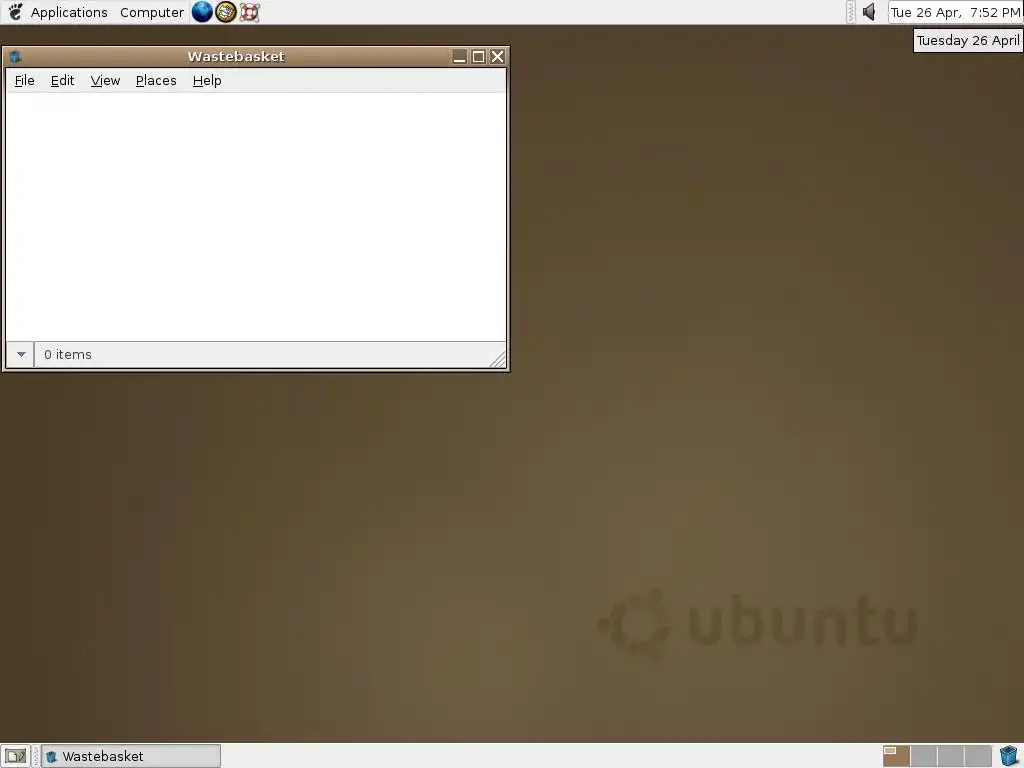Click the '0 items' status text
The height and width of the screenshot is (768, 1024).
pyautogui.click(x=68, y=355)
